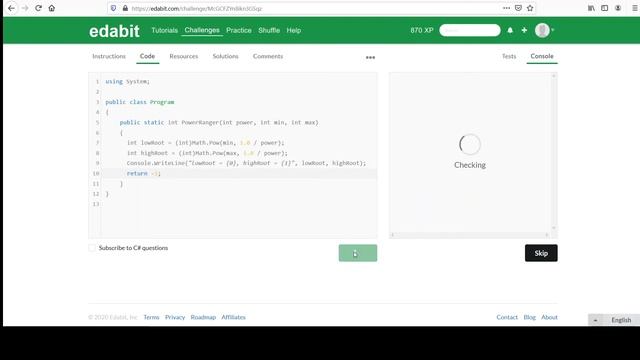
Task: Enable Subscribe to C# questions checkbox
Action: (92, 248)
